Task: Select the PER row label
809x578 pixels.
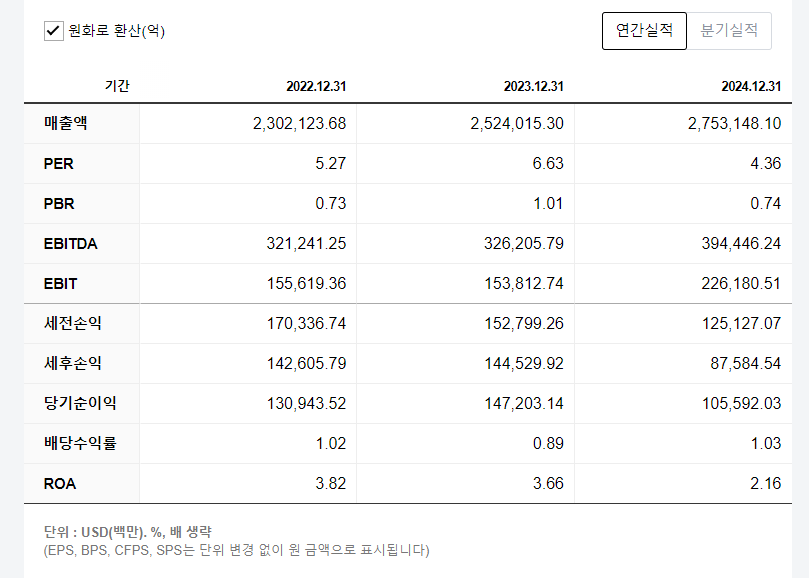Action: click(x=58, y=164)
